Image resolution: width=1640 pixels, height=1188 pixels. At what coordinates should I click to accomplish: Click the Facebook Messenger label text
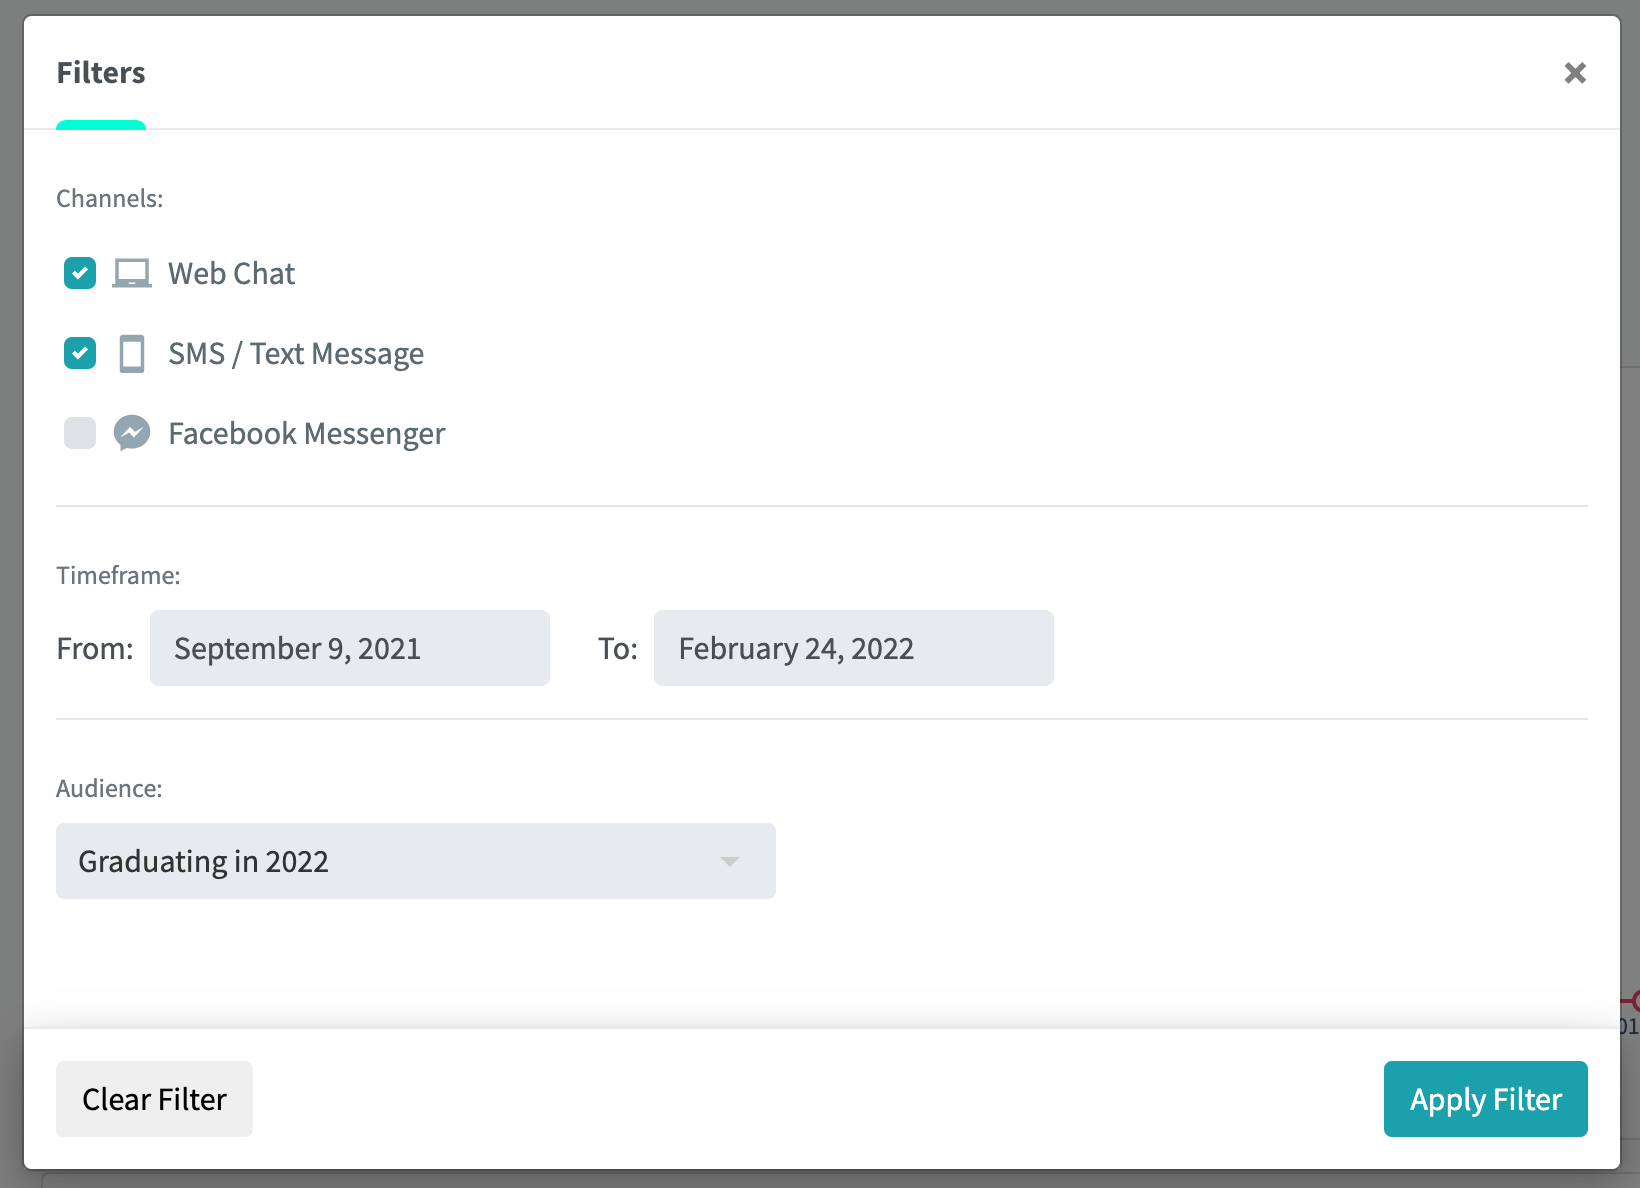click(x=307, y=434)
